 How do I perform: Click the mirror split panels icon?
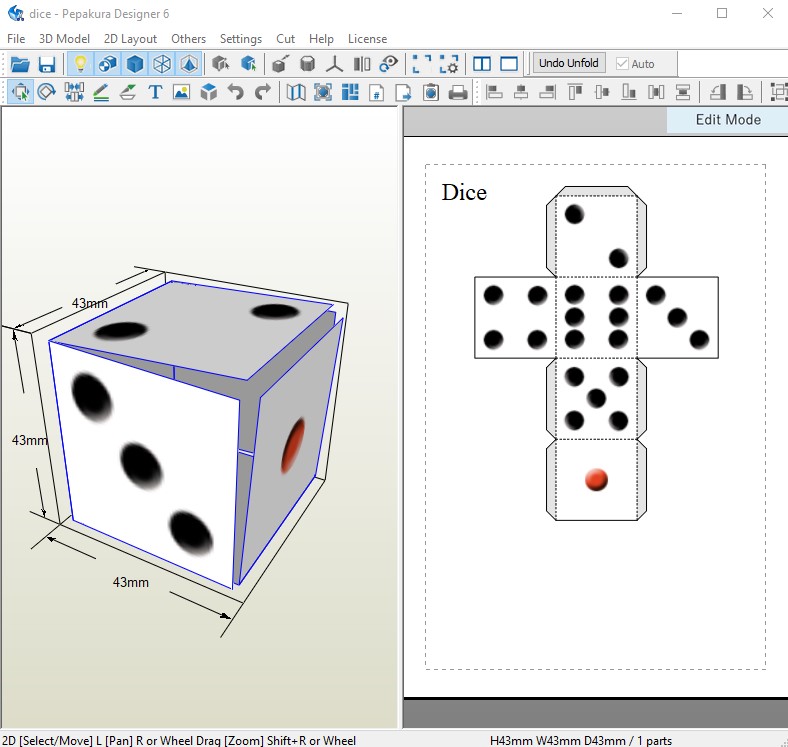pyautogui.click(x=362, y=64)
